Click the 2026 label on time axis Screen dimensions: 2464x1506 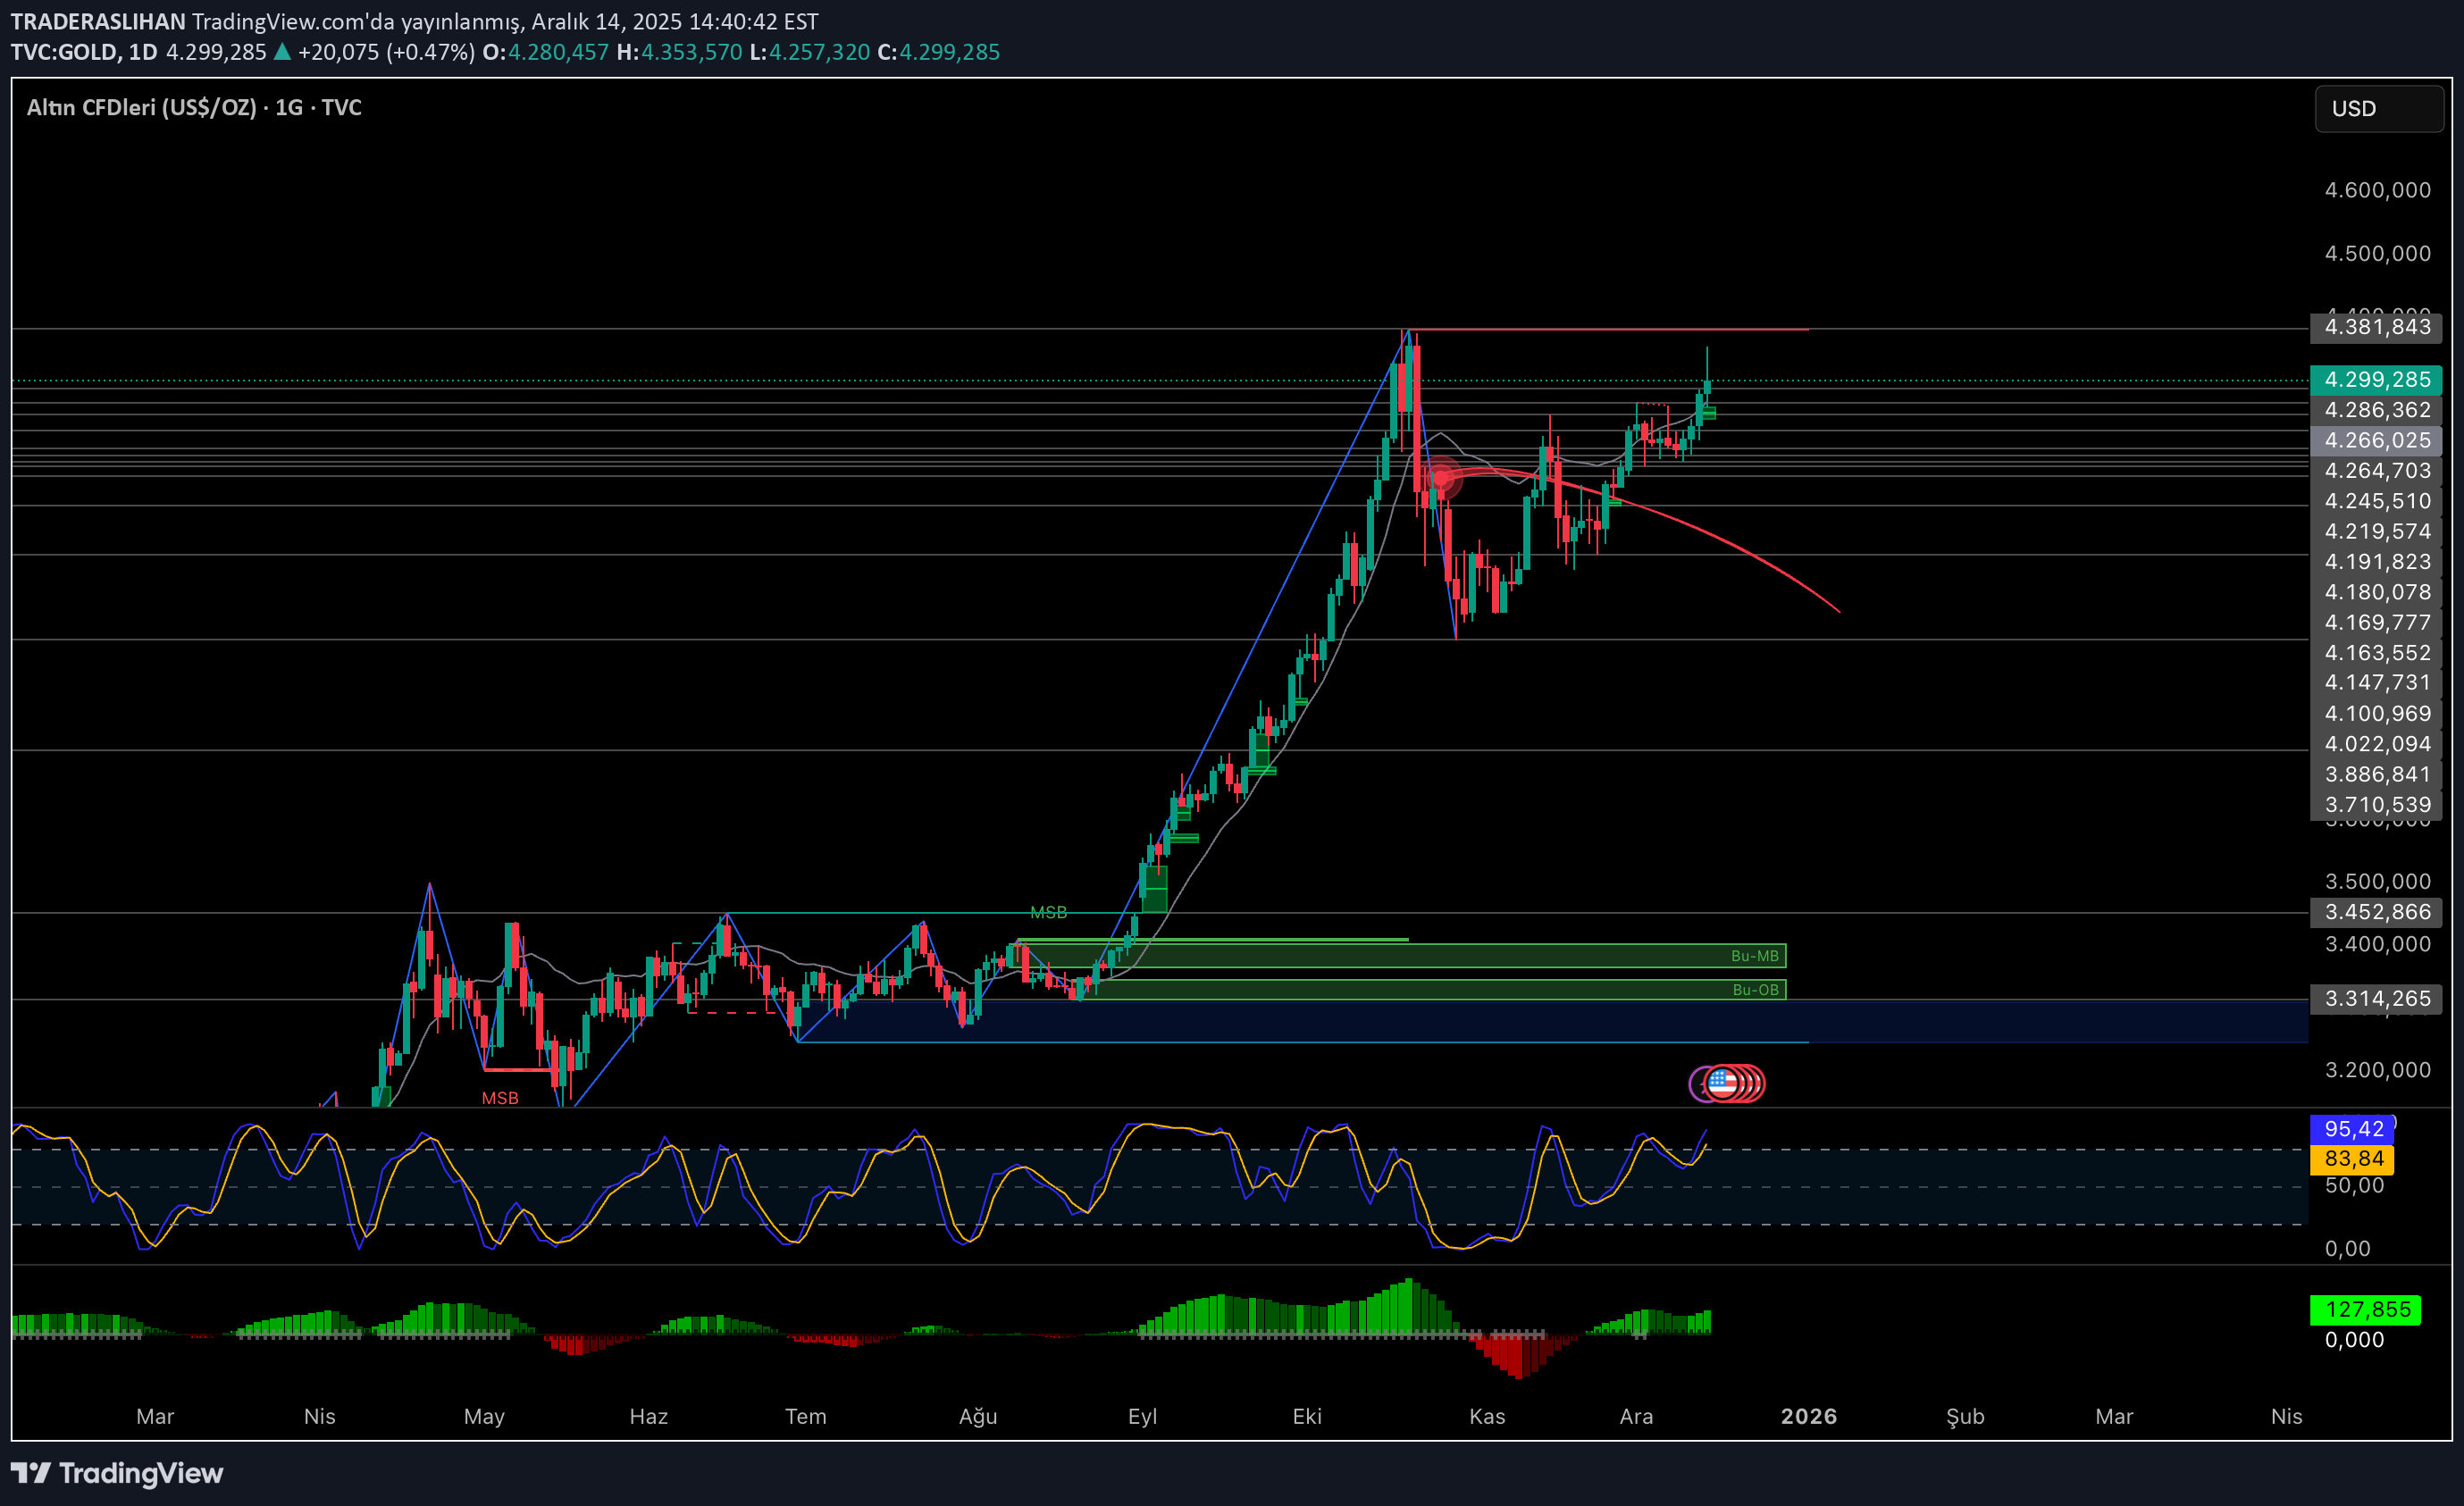click(x=1808, y=1416)
